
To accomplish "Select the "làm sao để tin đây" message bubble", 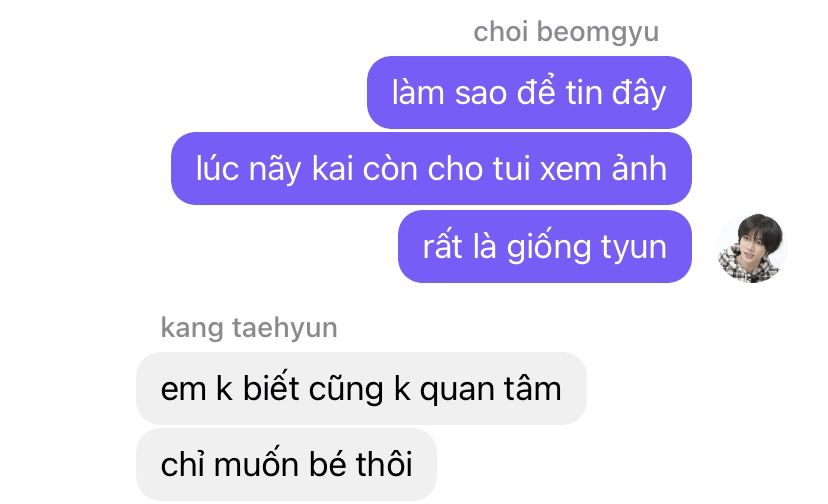I will pos(529,92).
